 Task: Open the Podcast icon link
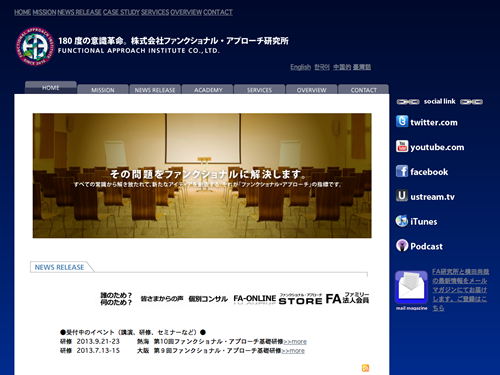pyautogui.click(x=402, y=246)
